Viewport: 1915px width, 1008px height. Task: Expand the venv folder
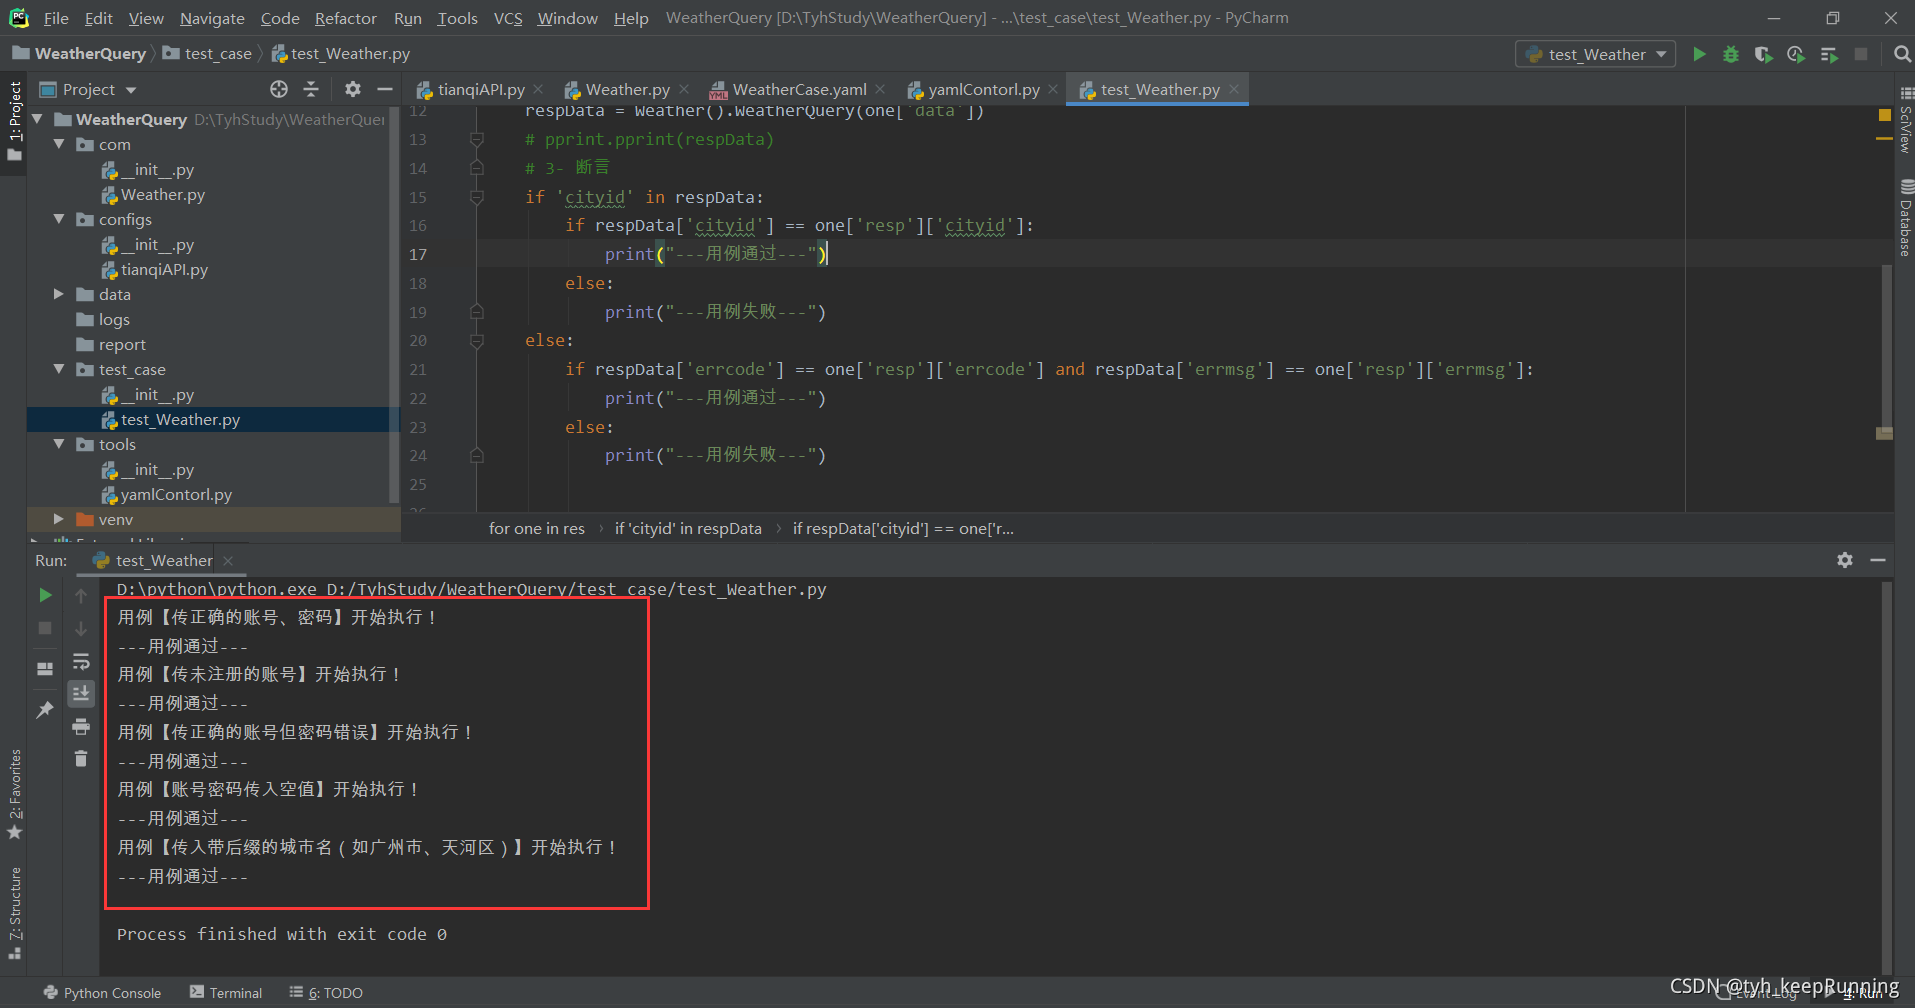[59, 519]
